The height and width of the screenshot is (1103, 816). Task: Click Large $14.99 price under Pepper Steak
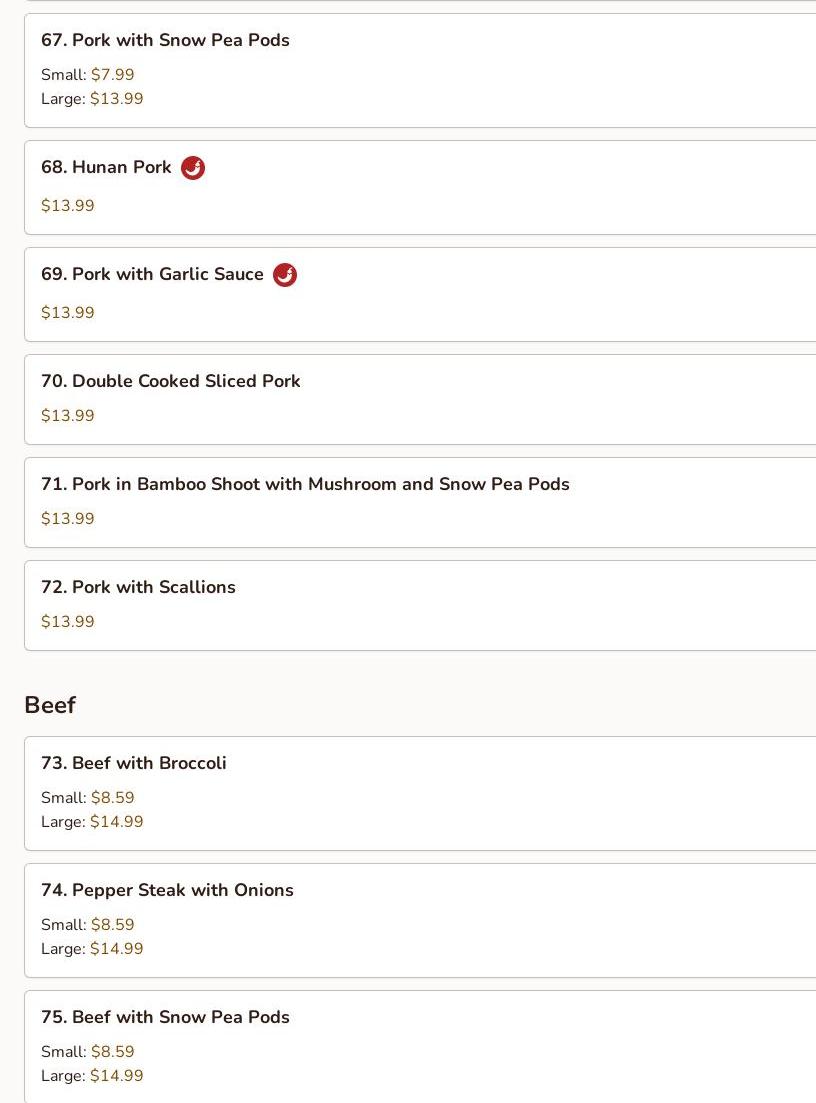click(116, 949)
